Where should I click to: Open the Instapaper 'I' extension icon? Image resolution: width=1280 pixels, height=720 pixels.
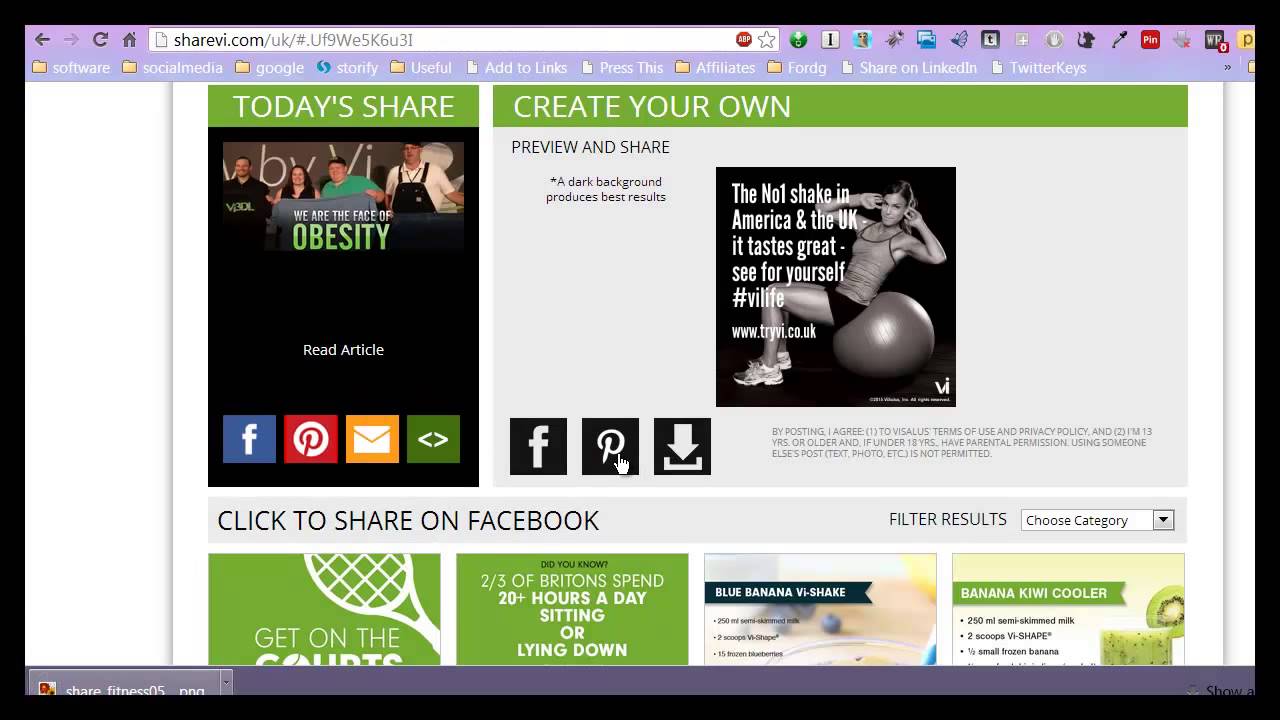[x=830, y=40]
